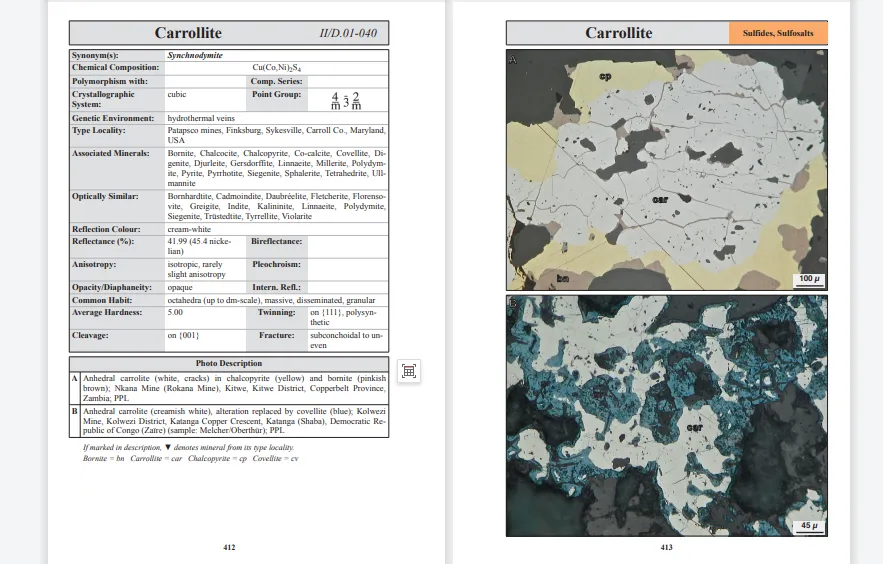Click the Average Hardness value 5.00
Viewport: 883px width, 564px height.
[x=175, y=312]
